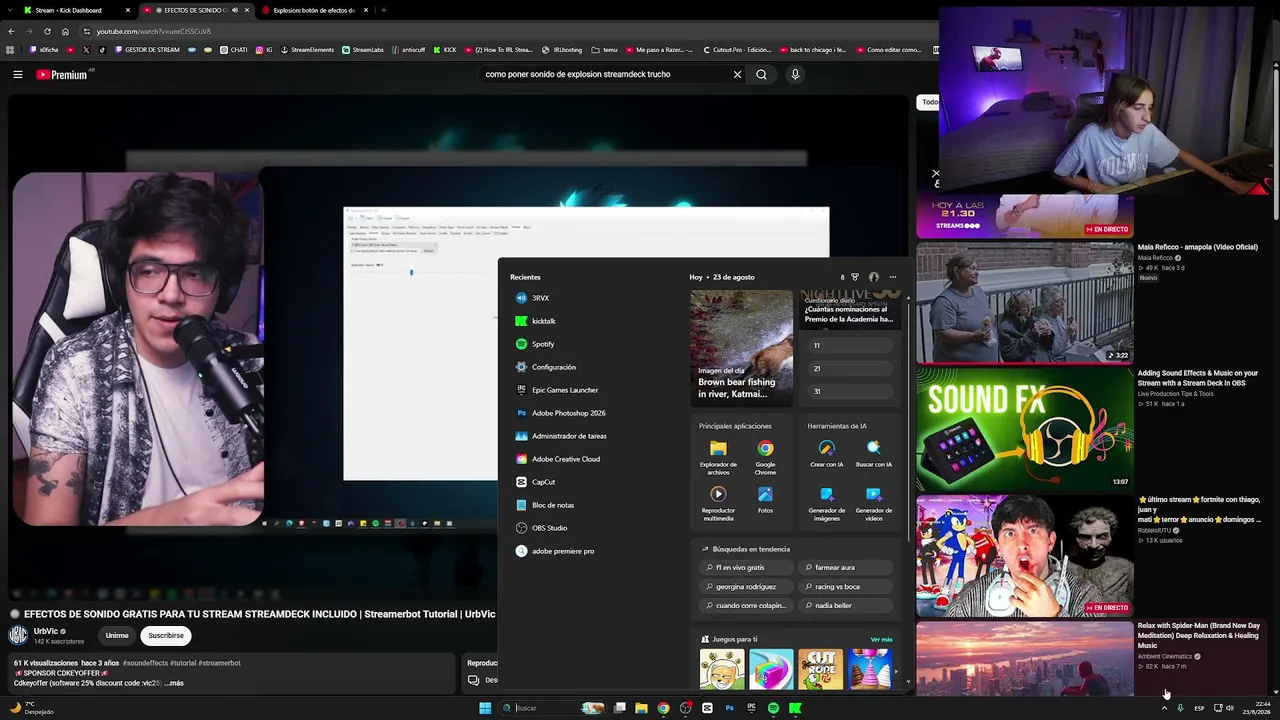
Task: Open the 'temu' bookmarks folder
Action: [x=605, y=50]
